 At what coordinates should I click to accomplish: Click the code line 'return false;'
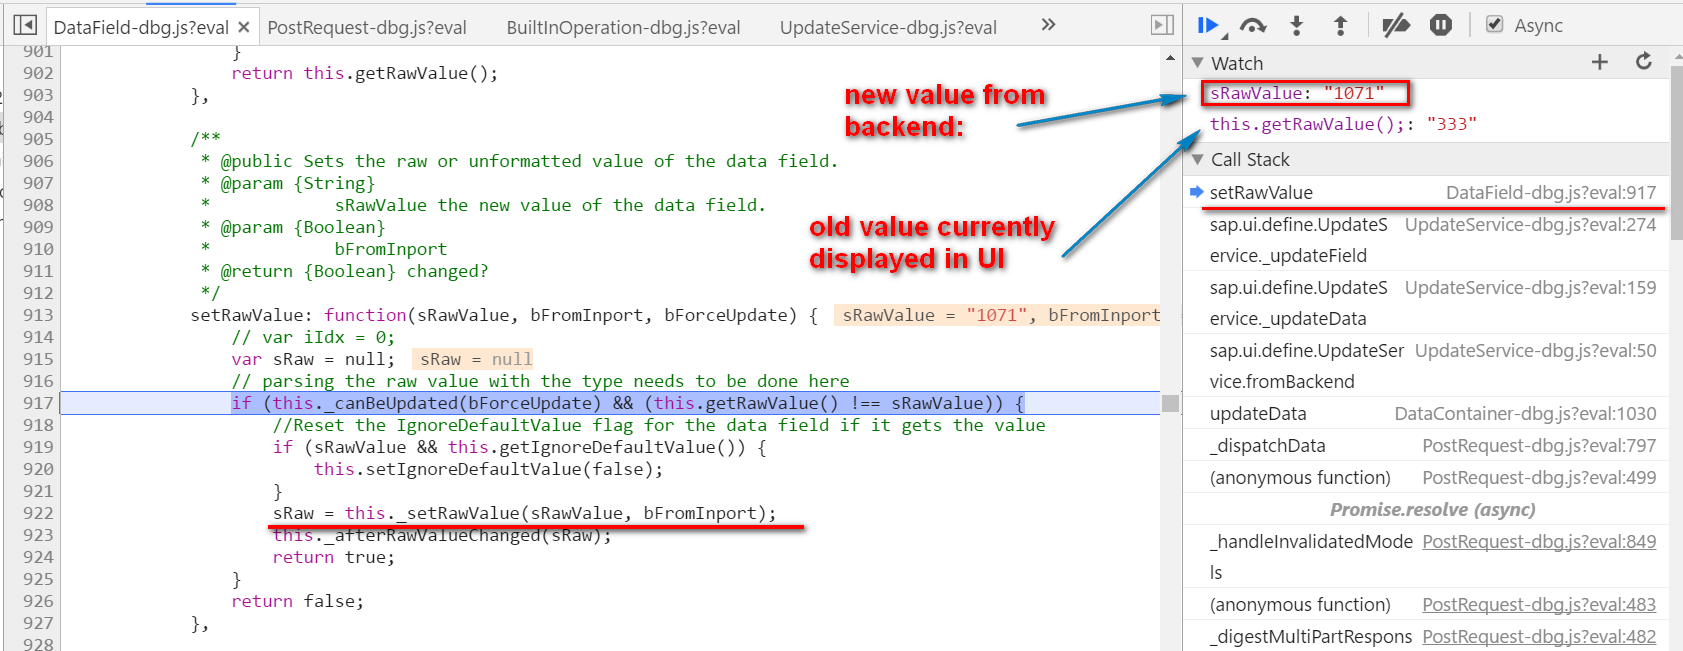pyautogui.click(x=298, y=601)
